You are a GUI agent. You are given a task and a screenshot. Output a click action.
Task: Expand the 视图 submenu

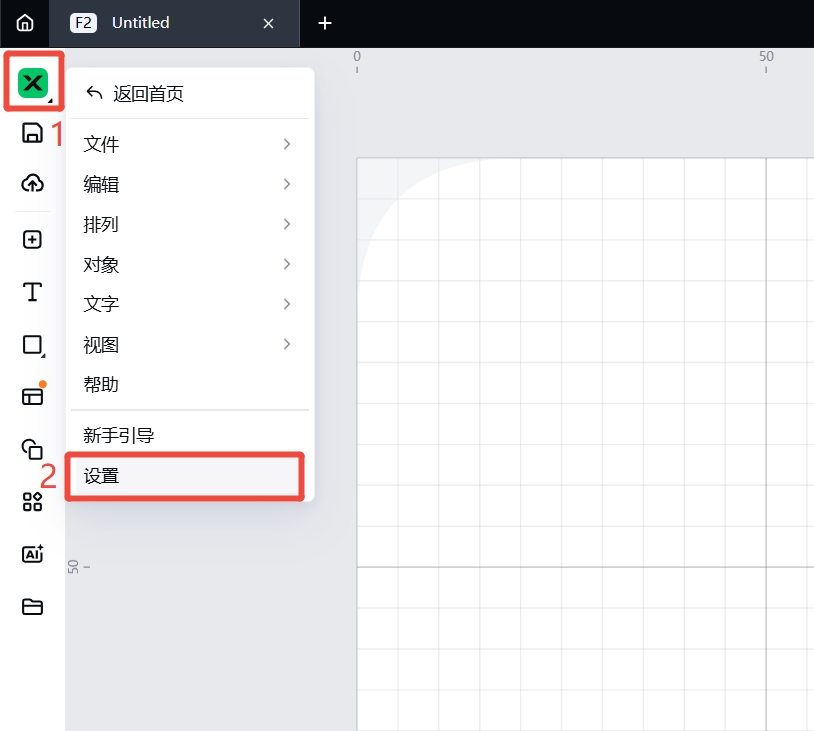(x=188, y=345)
